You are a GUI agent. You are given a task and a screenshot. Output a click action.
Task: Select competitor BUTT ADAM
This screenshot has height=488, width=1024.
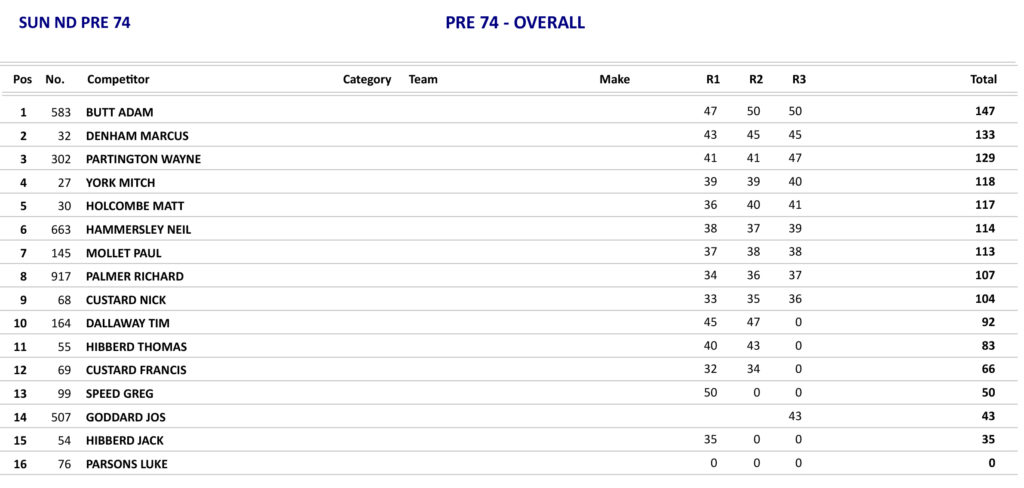coord(119,113)
